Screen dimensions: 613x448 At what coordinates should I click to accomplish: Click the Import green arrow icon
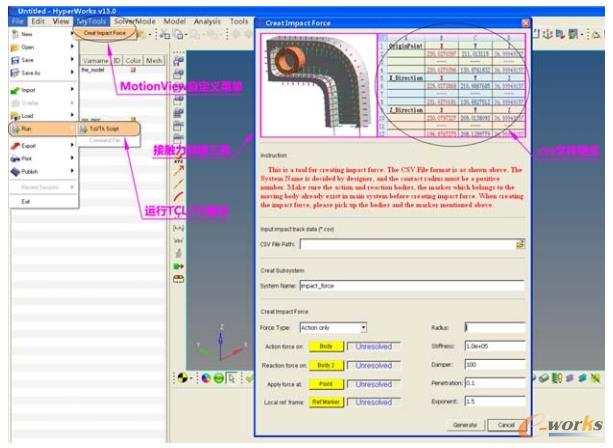[15, 90]
